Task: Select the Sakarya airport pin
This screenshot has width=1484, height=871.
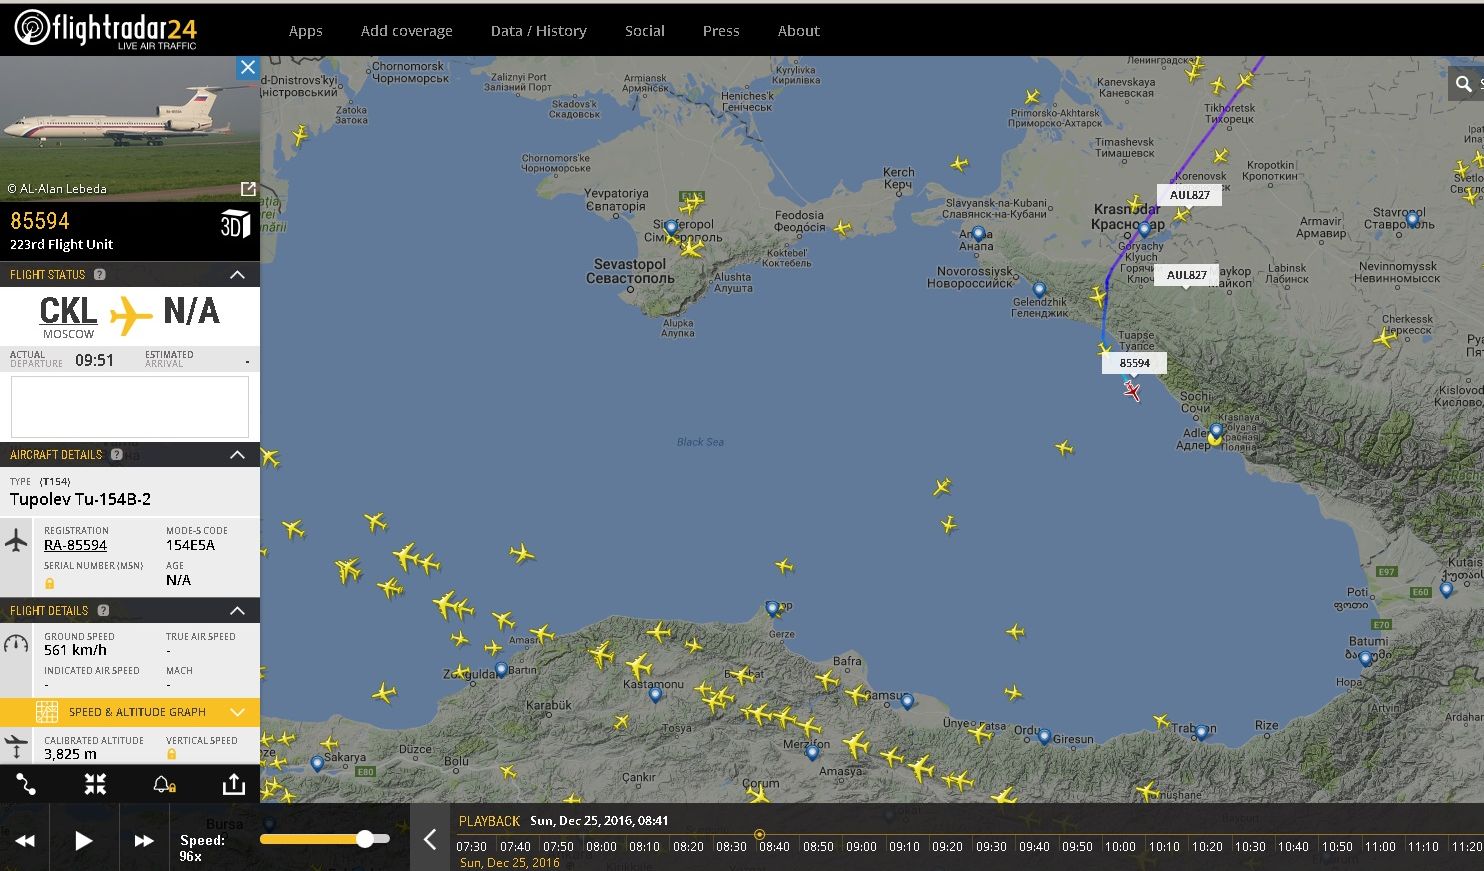Action: click(x=317, y=763)
